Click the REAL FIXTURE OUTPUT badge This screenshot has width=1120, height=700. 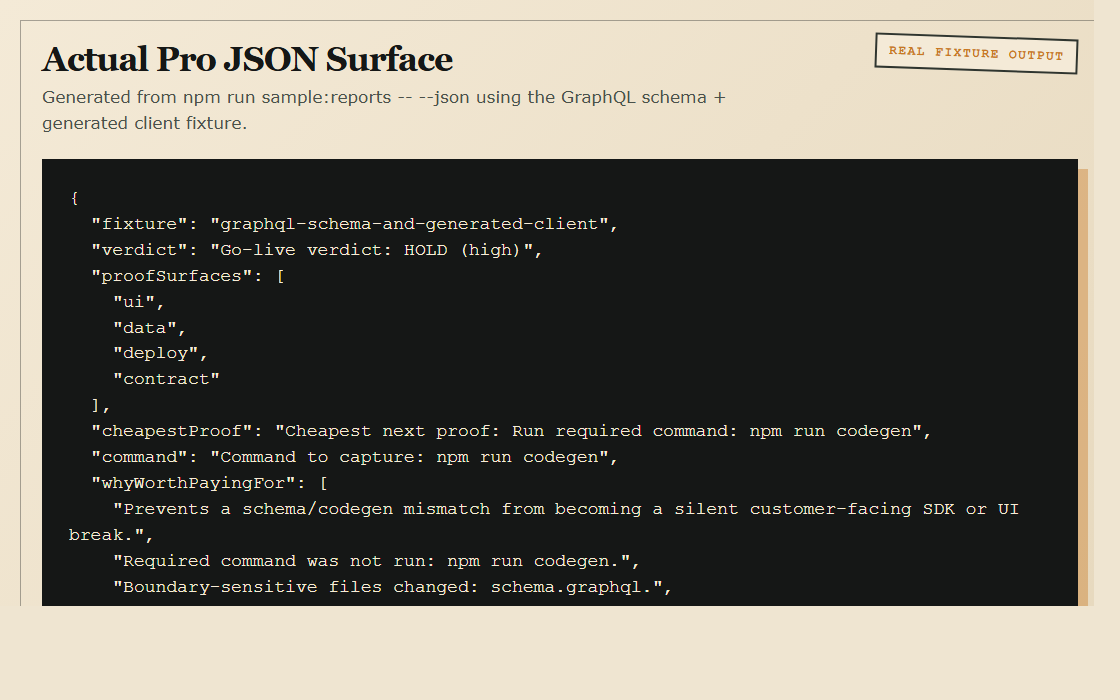click(975, 55)
